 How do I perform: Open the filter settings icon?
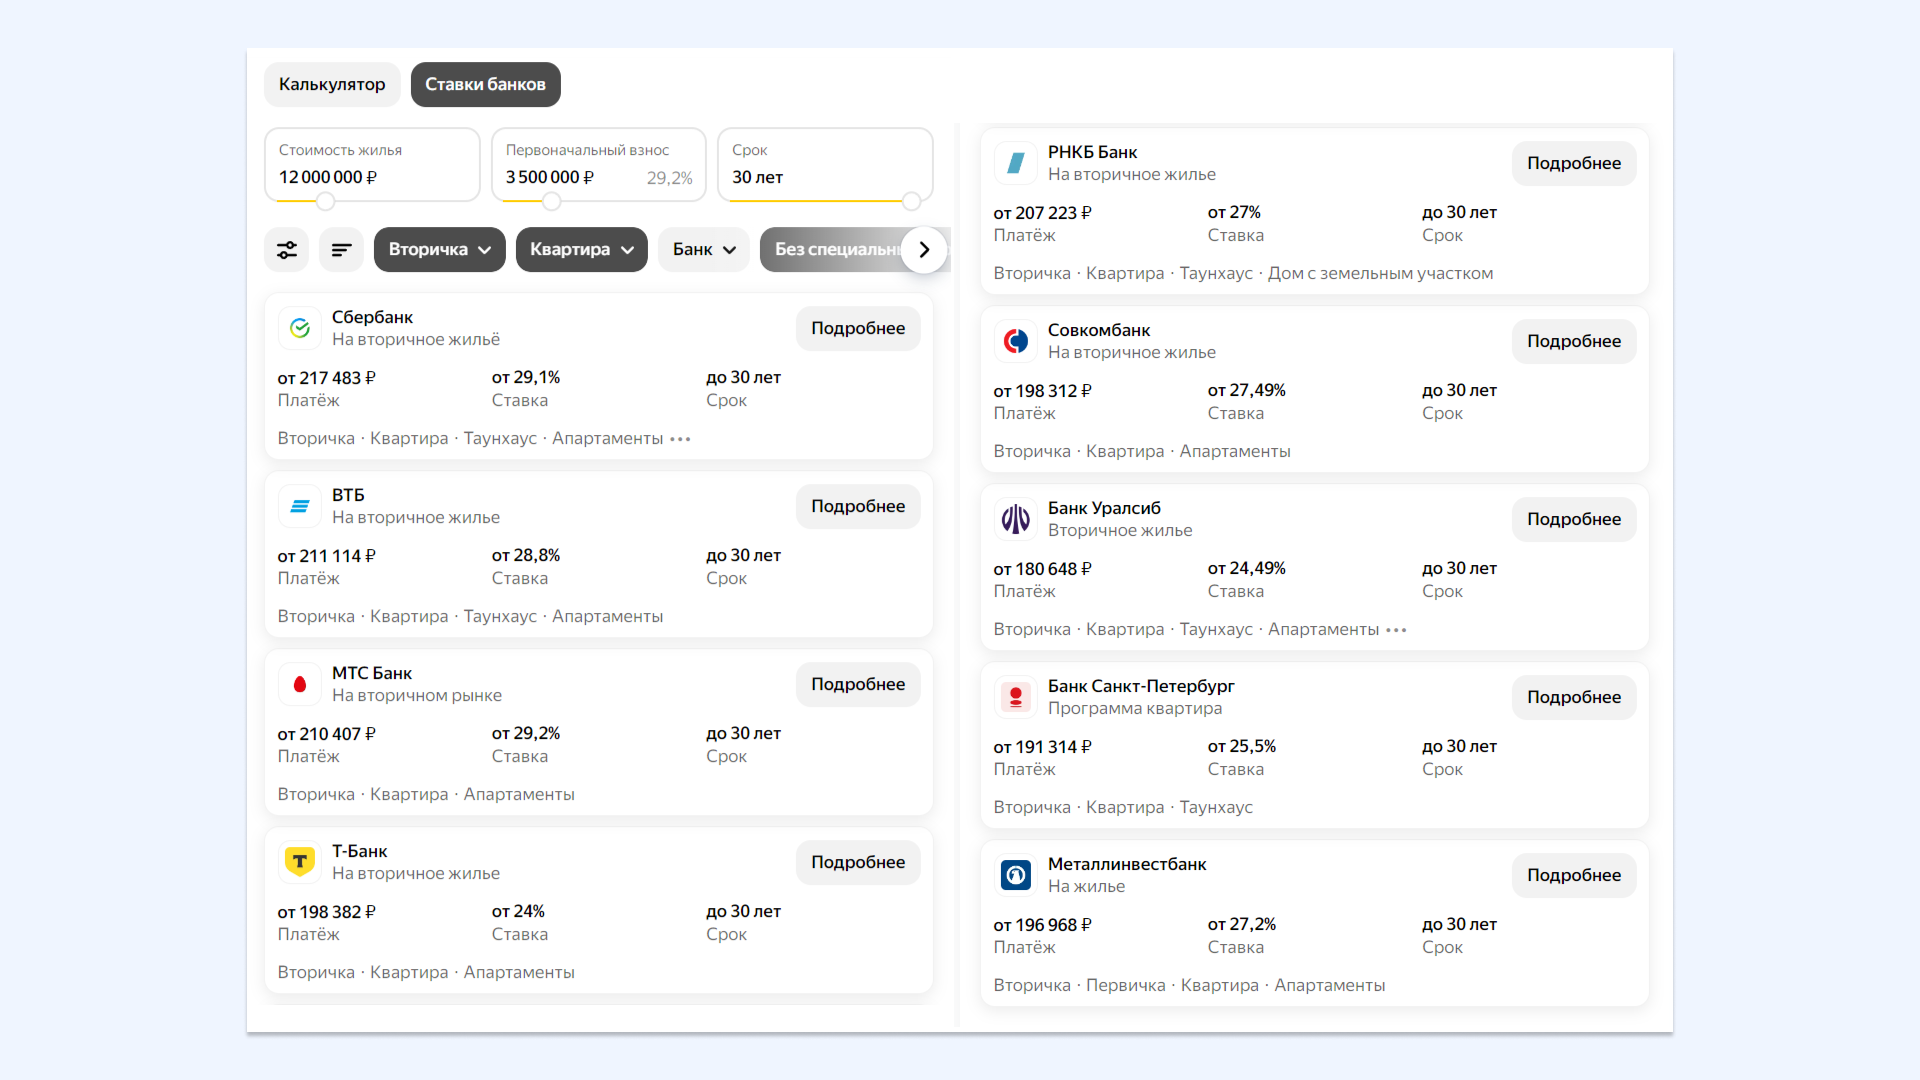coord(287,250)
